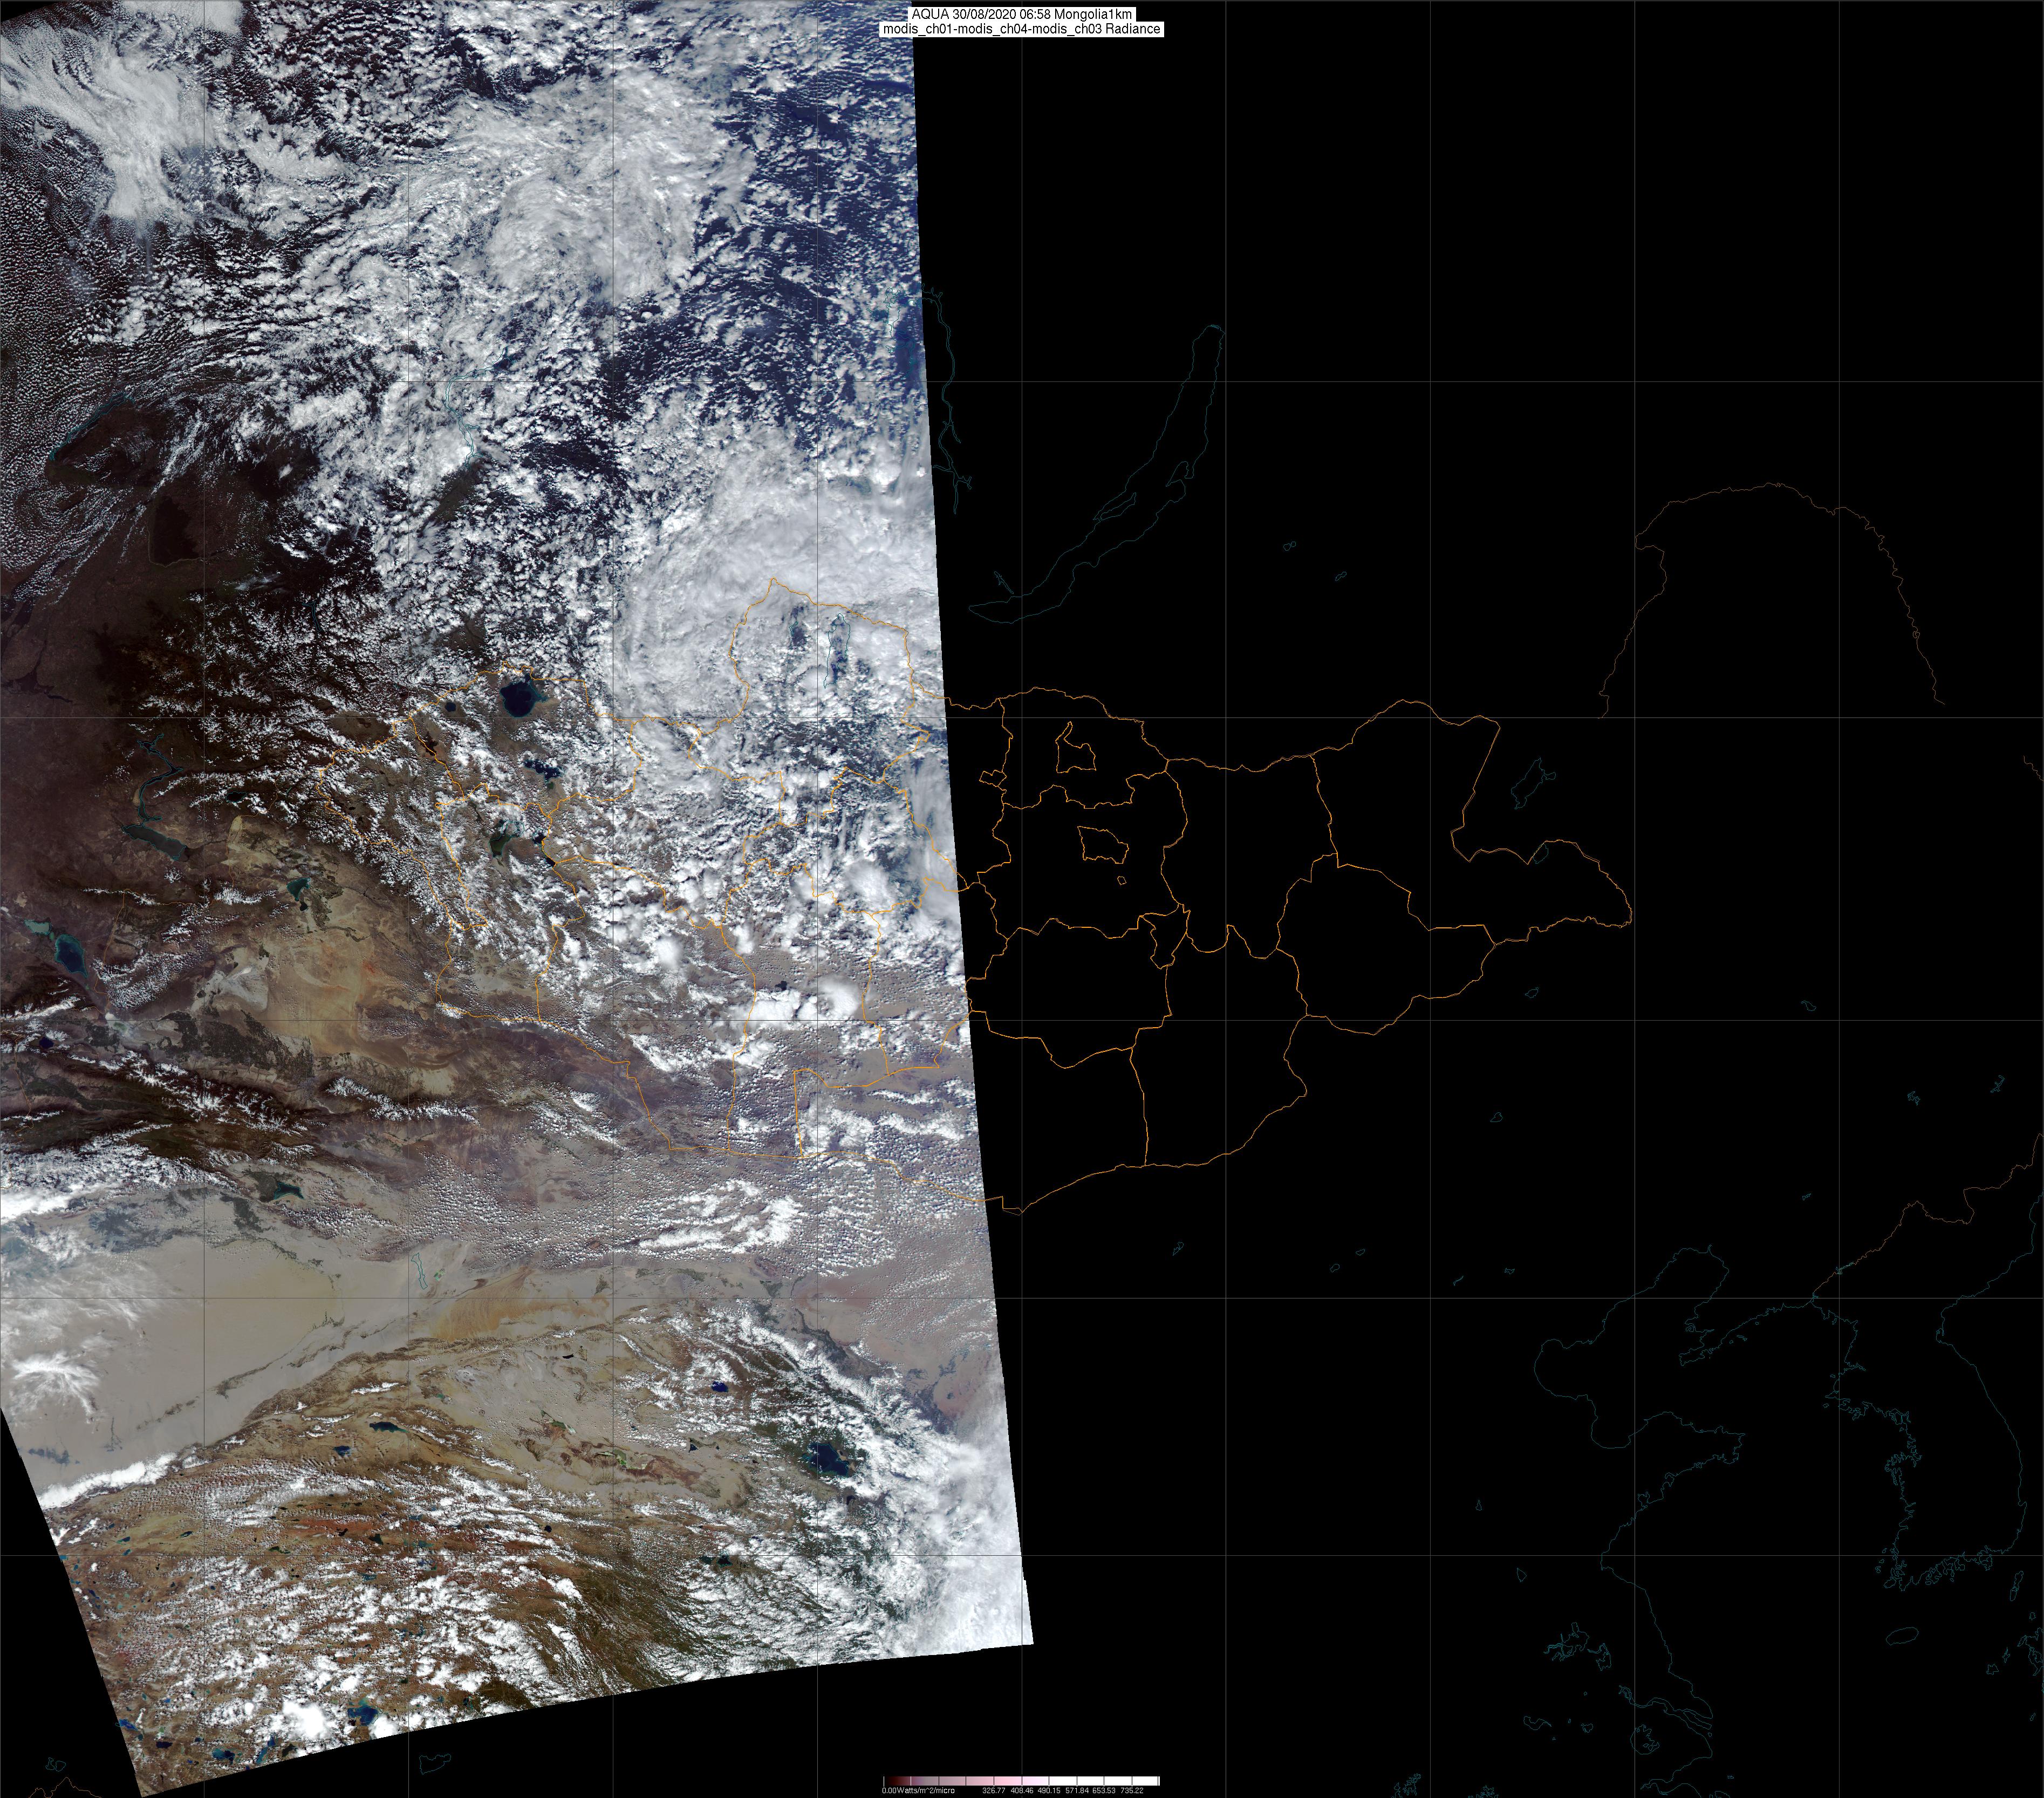Click the 735.22 value on the color scale
Screen dimensions: 2044x1798
[1132, 1791]
